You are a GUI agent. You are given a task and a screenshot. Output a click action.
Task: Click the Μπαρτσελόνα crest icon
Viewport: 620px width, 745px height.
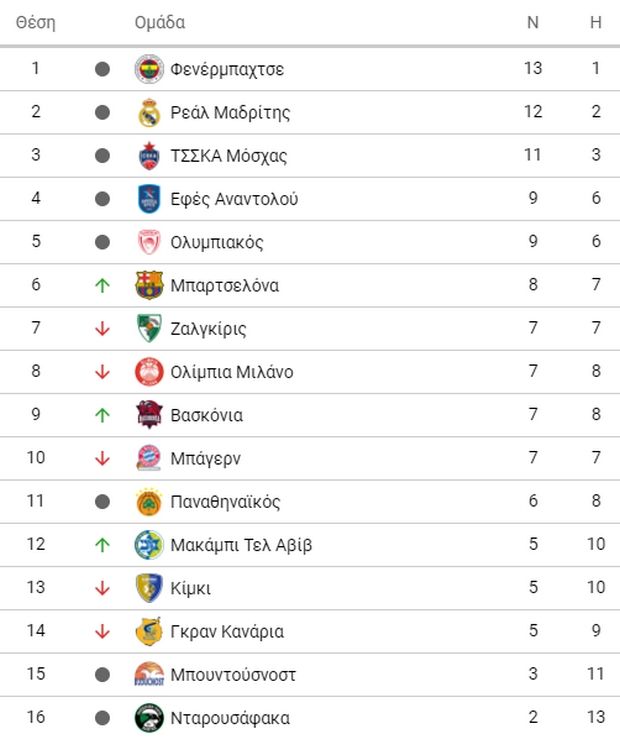(x=148, y=286)
